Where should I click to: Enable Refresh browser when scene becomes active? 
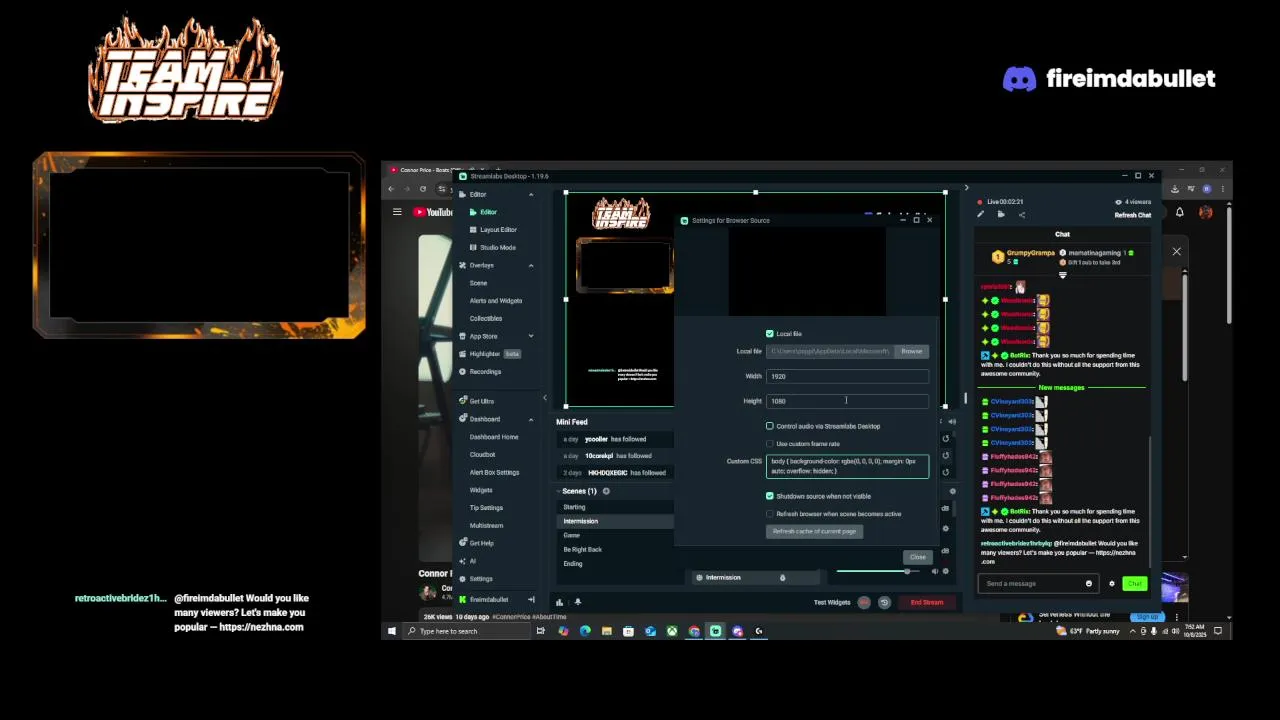[770, 514]
